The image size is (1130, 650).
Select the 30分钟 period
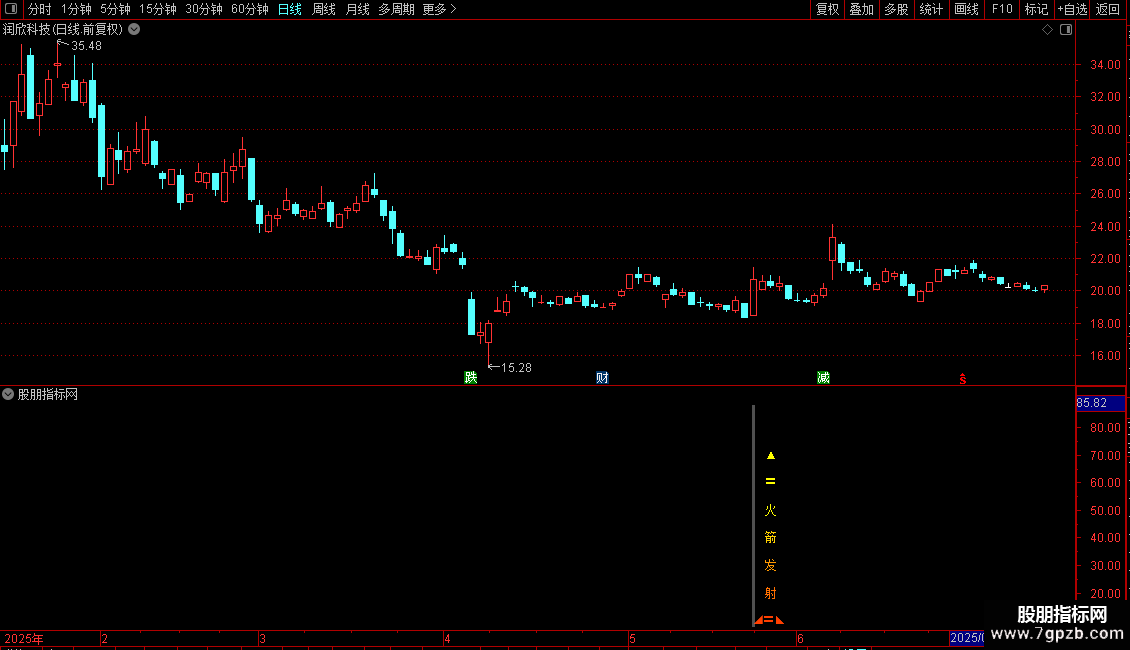click(204, 9)
